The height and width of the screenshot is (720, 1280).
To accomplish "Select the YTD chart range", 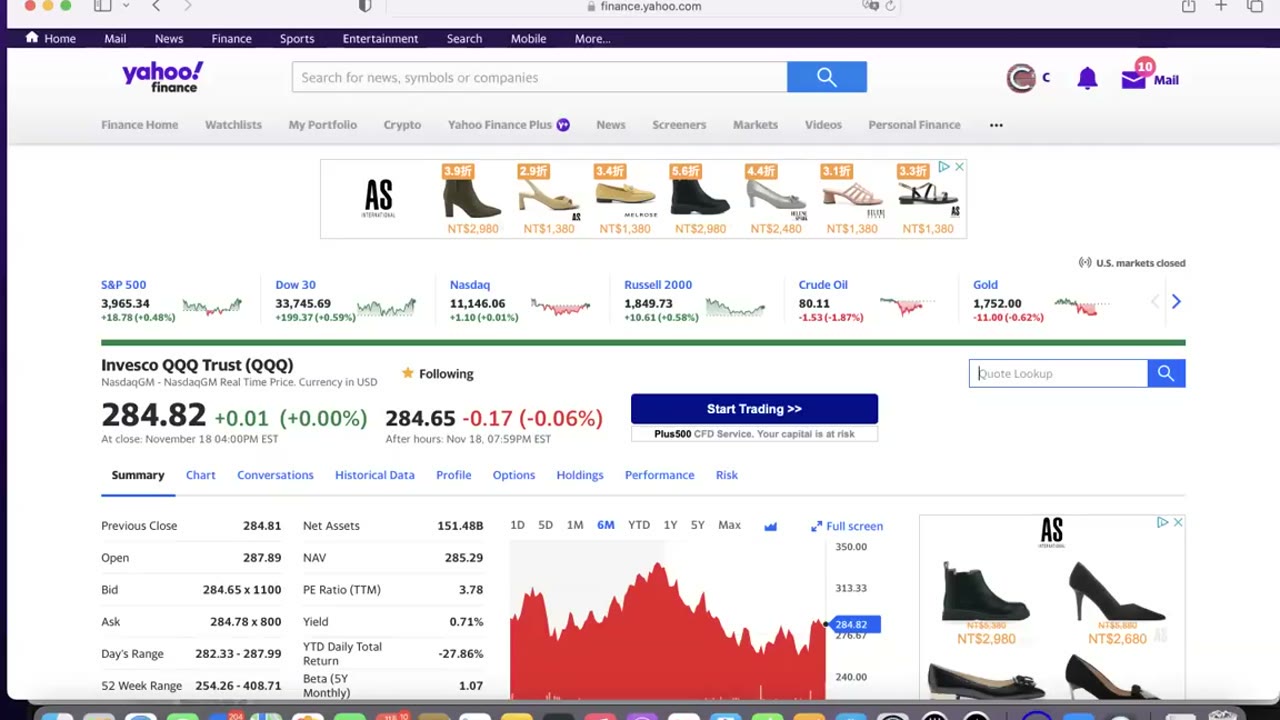I will 639,525.
